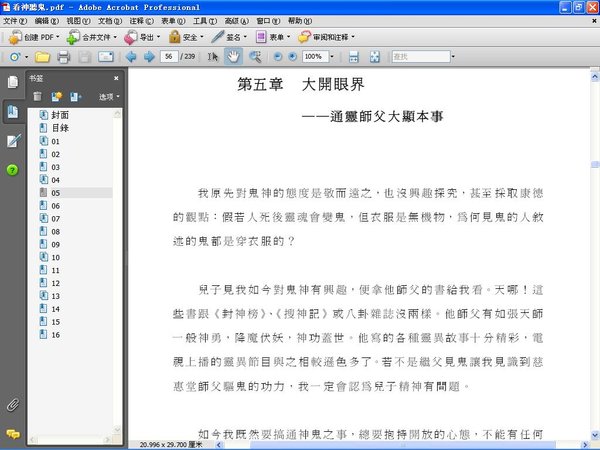Toggle the Signatures panel button
The image size is (600, 450).
pyautogui.click(x=13, y=141)
